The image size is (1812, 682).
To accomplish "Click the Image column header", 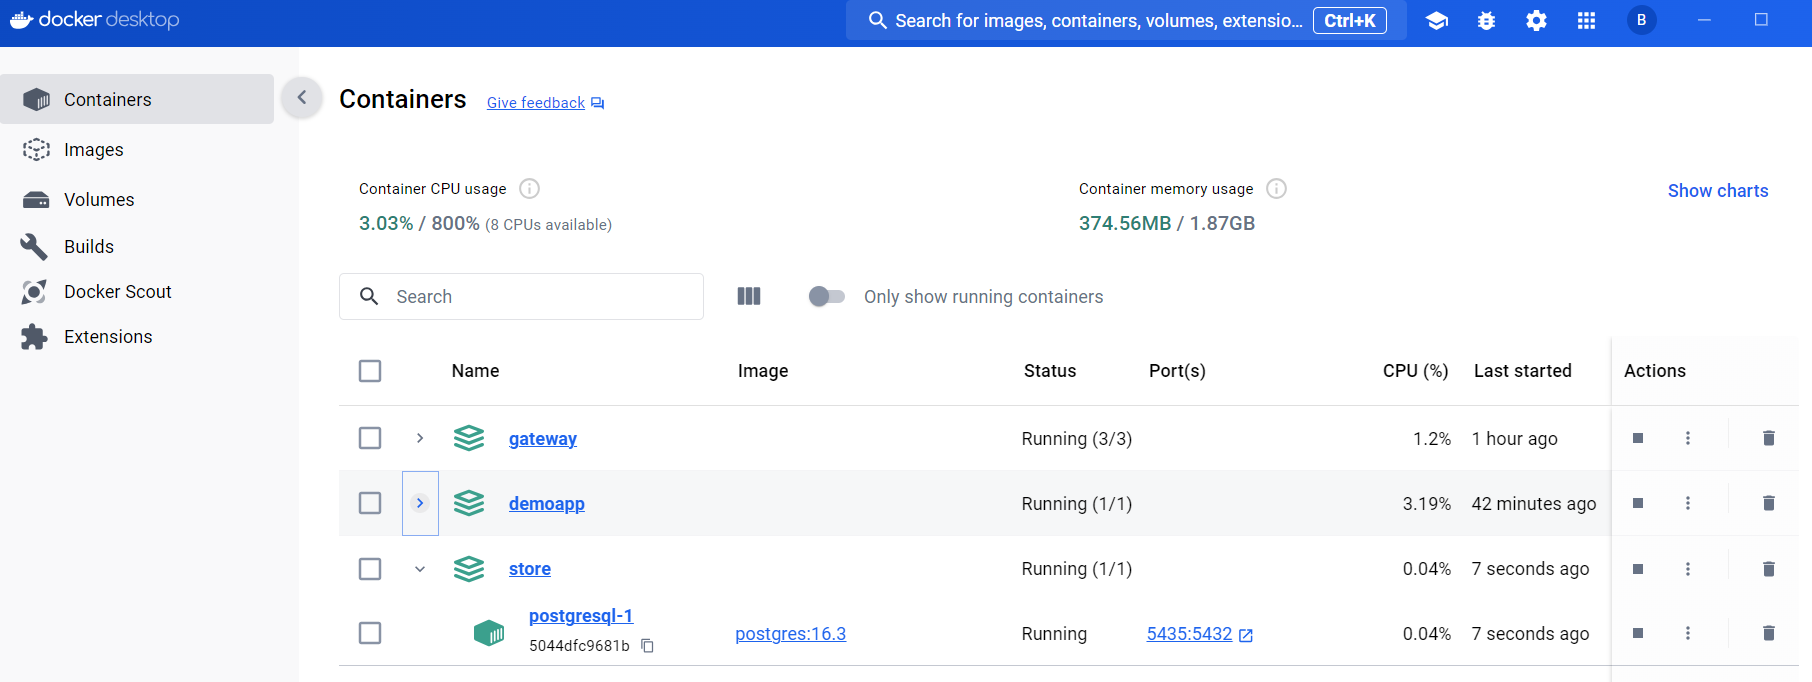I will [x=763, y=371].
